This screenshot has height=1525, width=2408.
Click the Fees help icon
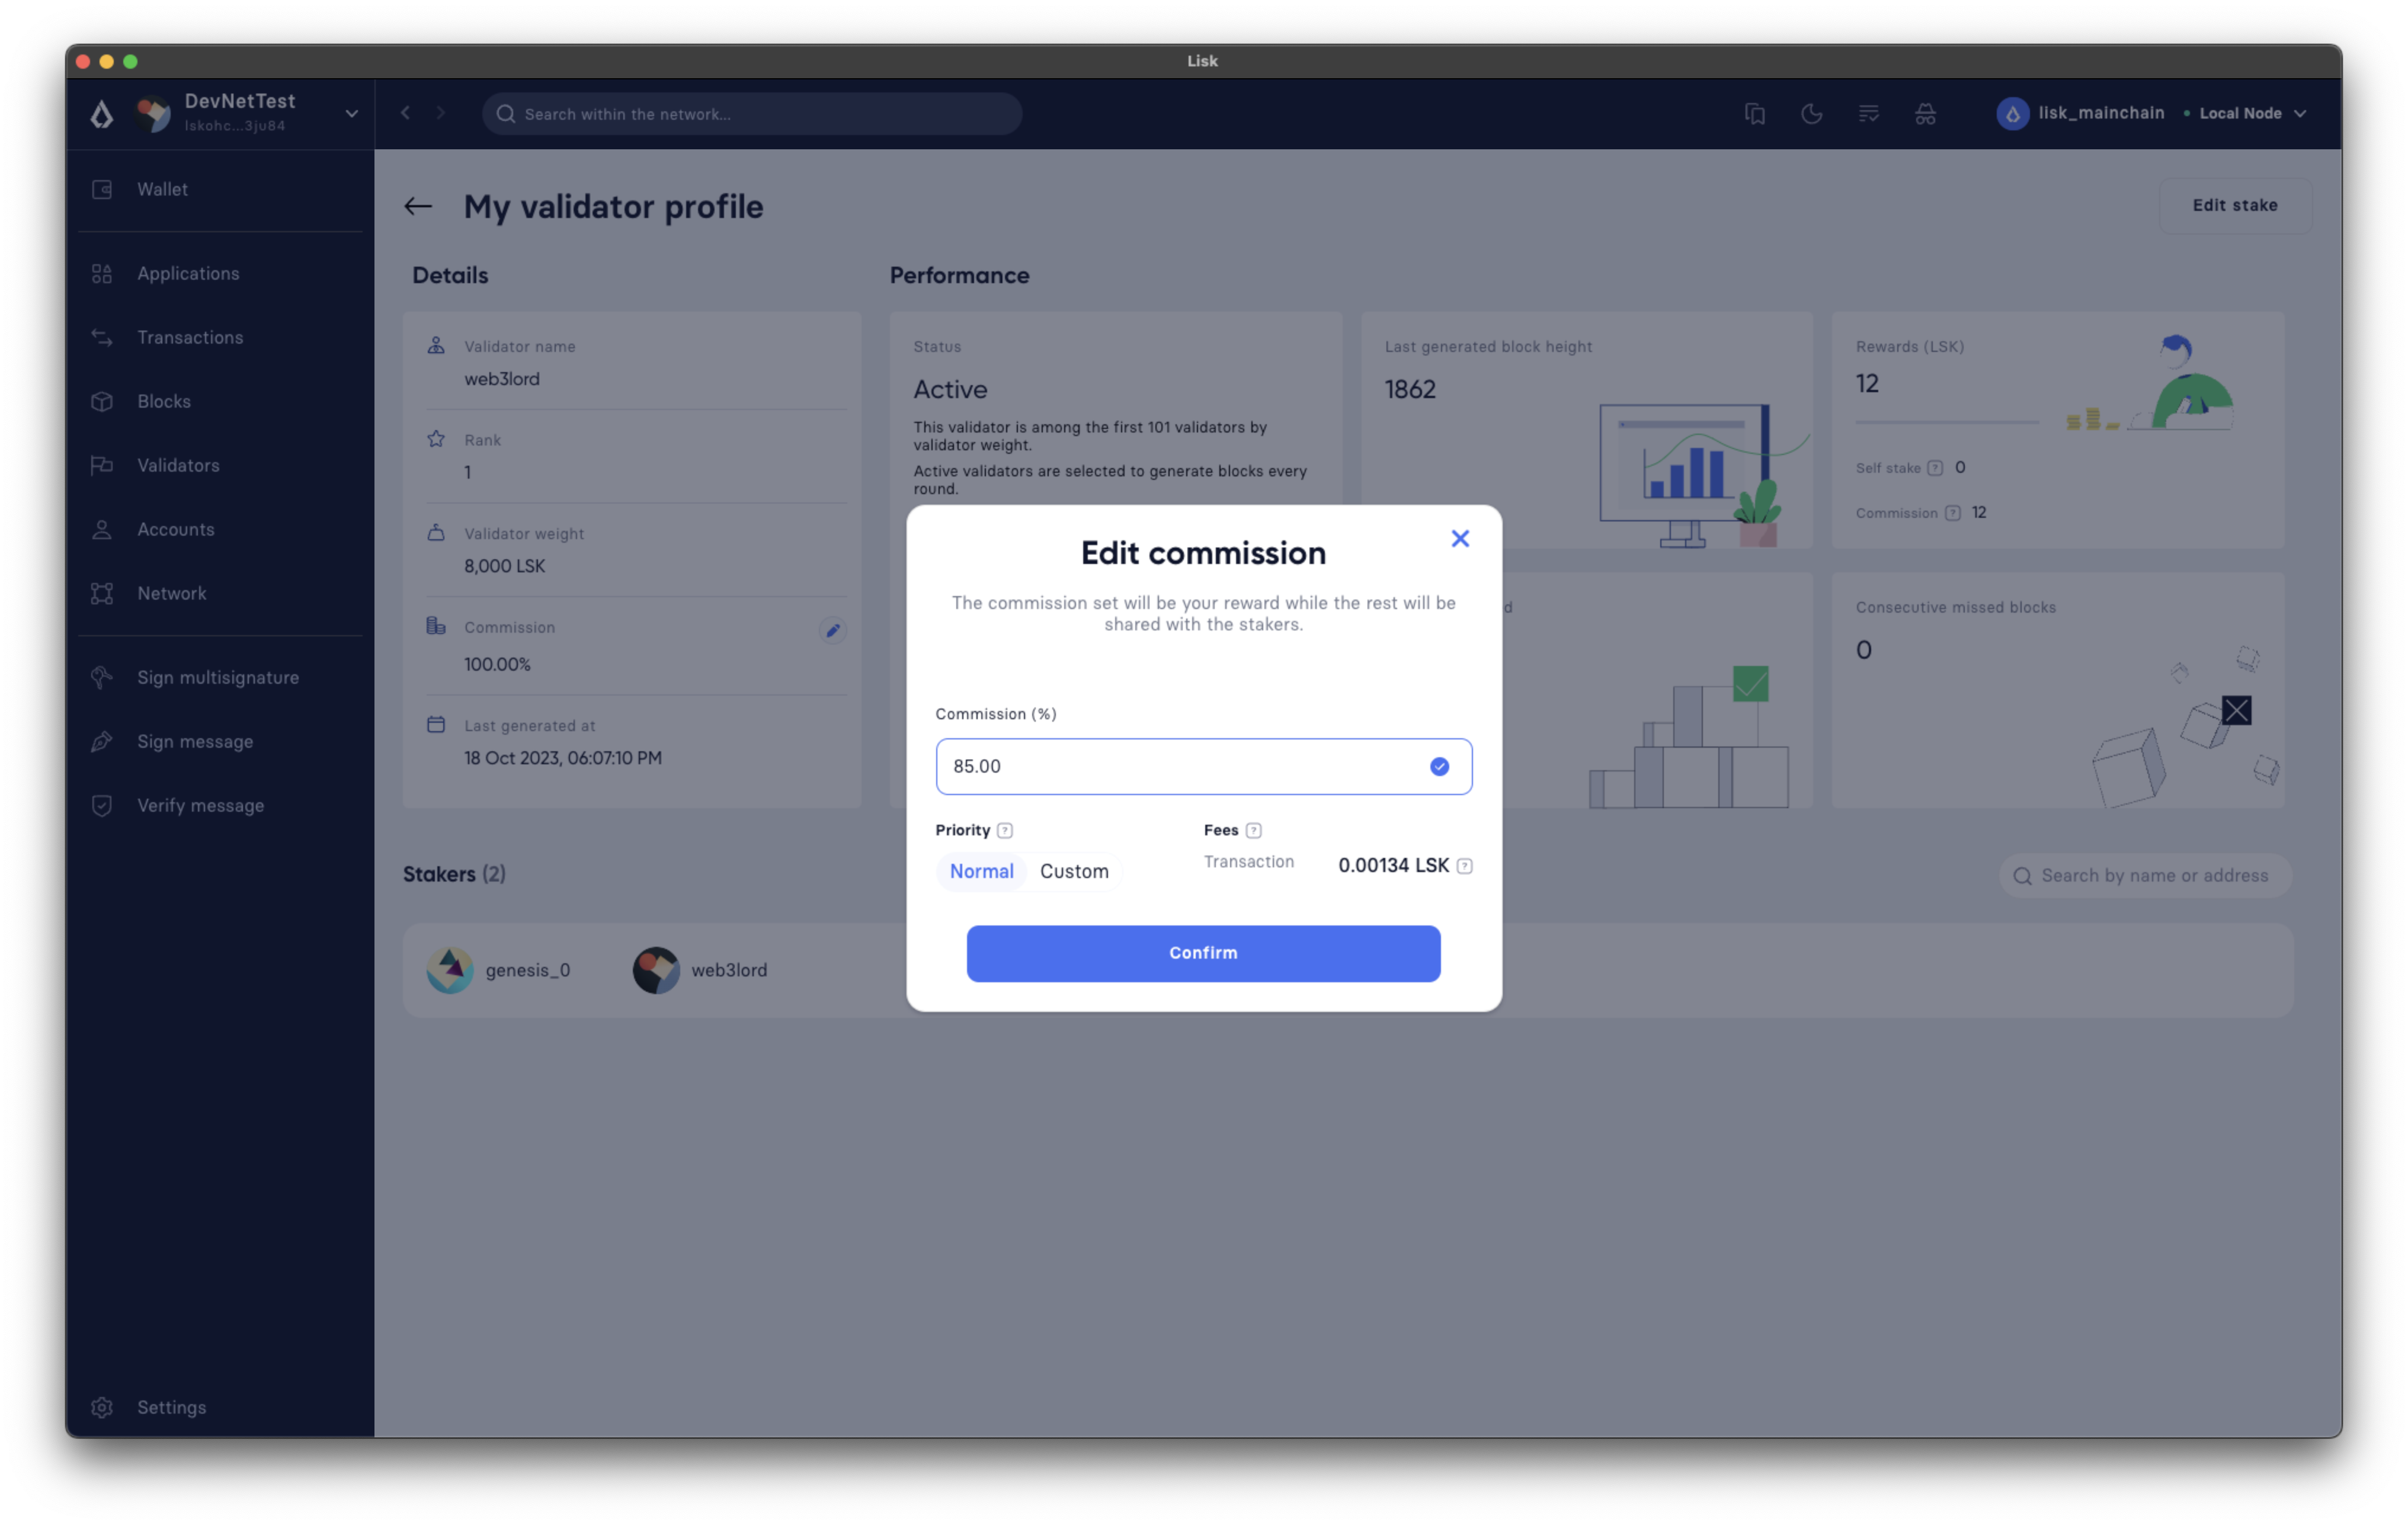[x=1253, y=830]
